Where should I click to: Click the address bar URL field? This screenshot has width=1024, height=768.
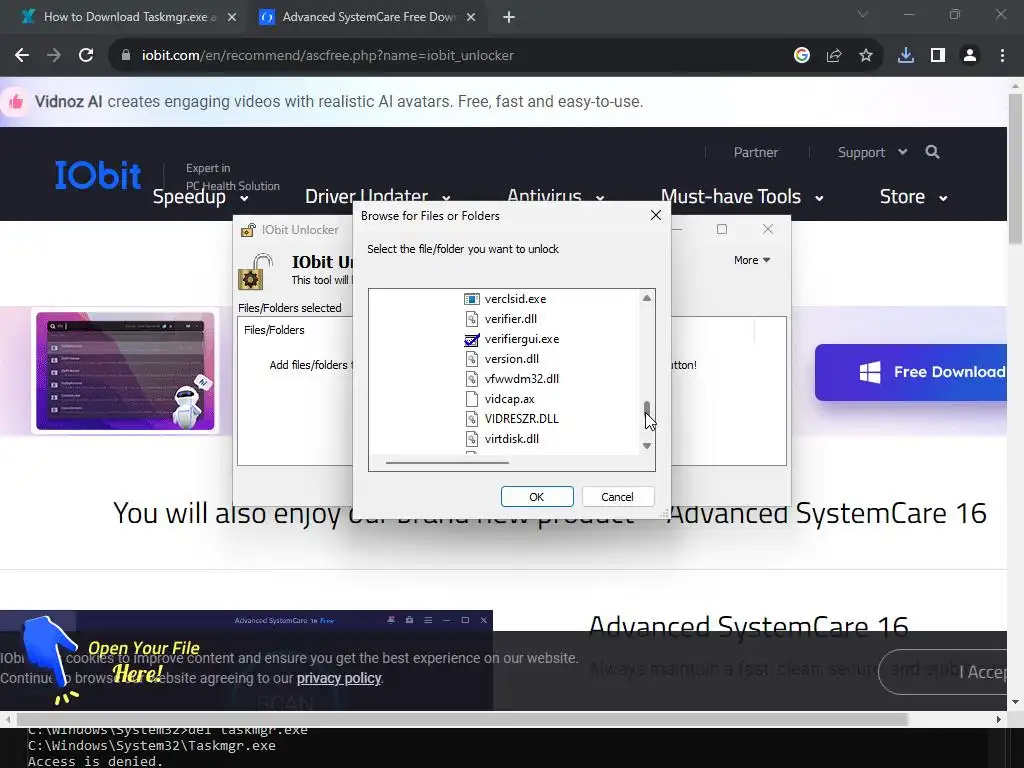point(451,56)
